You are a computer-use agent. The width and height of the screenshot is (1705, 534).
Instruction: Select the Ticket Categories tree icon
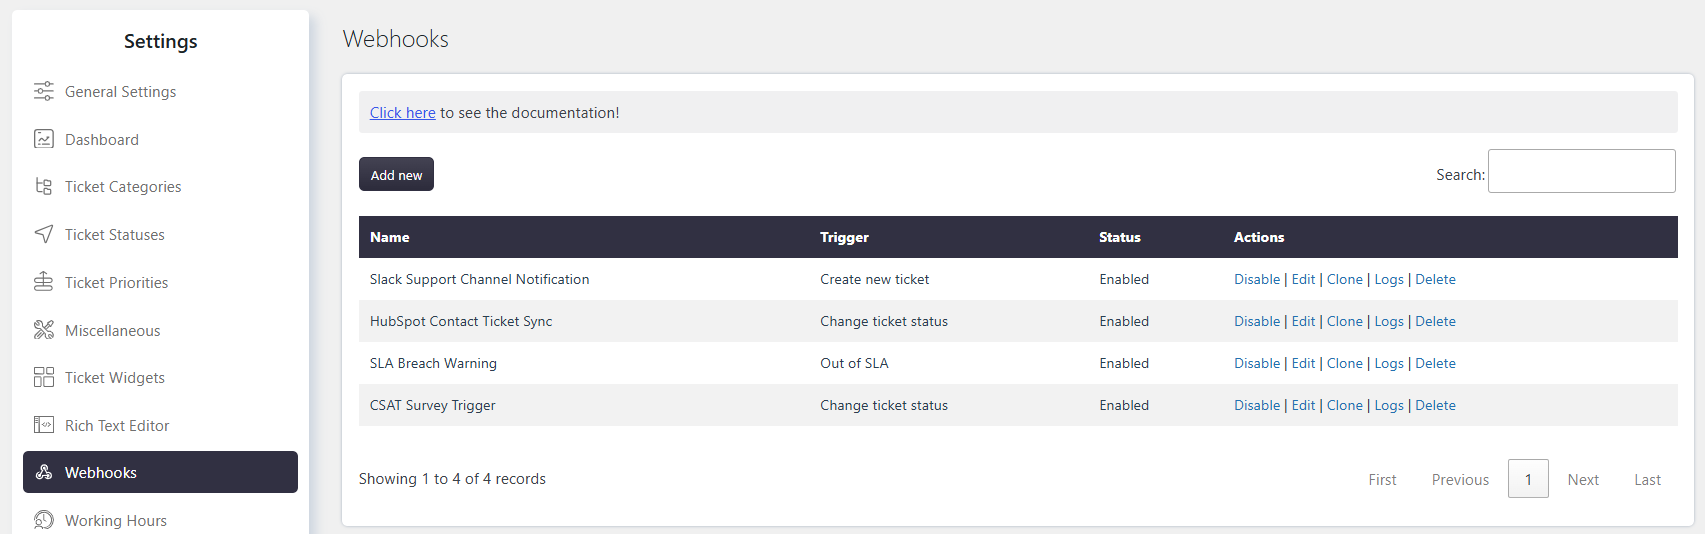coord(44,187)
